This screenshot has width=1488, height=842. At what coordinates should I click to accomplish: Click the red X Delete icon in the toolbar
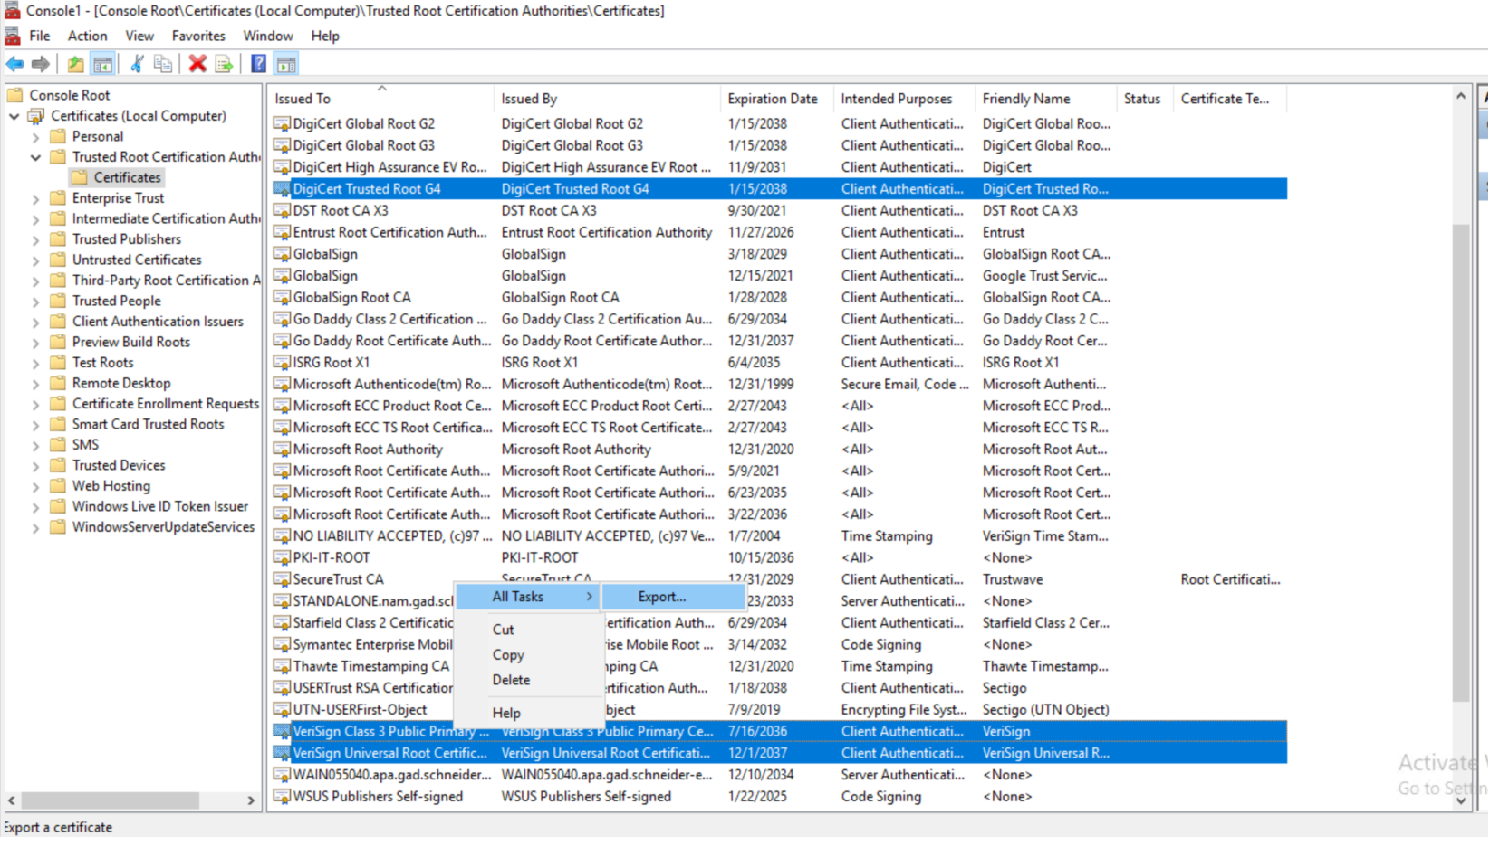[198, 64]
